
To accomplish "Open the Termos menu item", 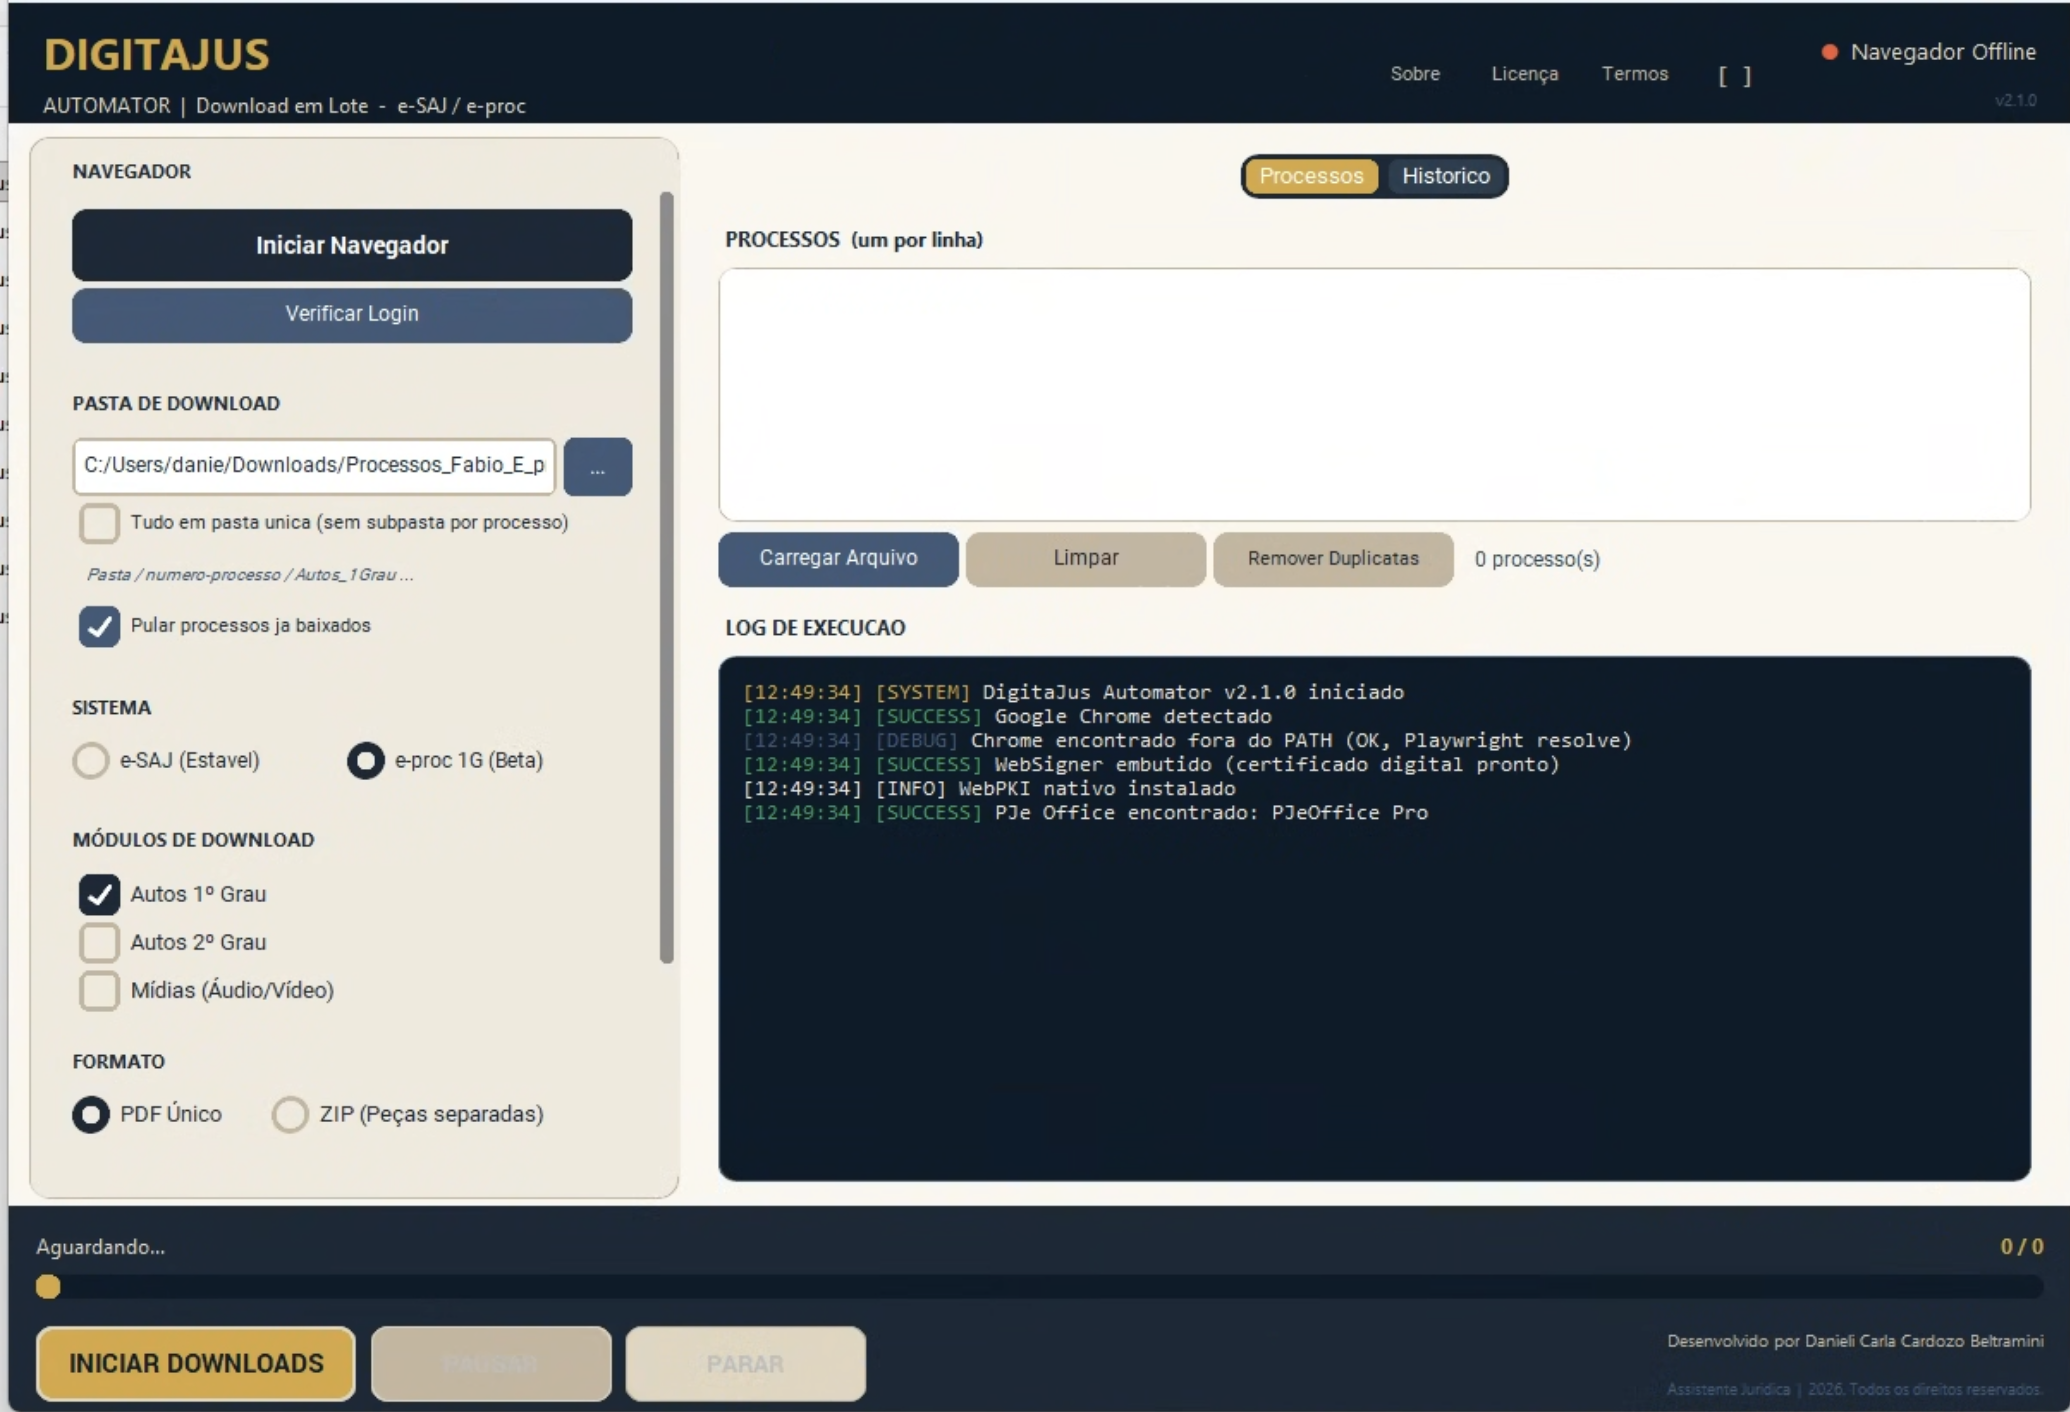I will [1635, 74].
